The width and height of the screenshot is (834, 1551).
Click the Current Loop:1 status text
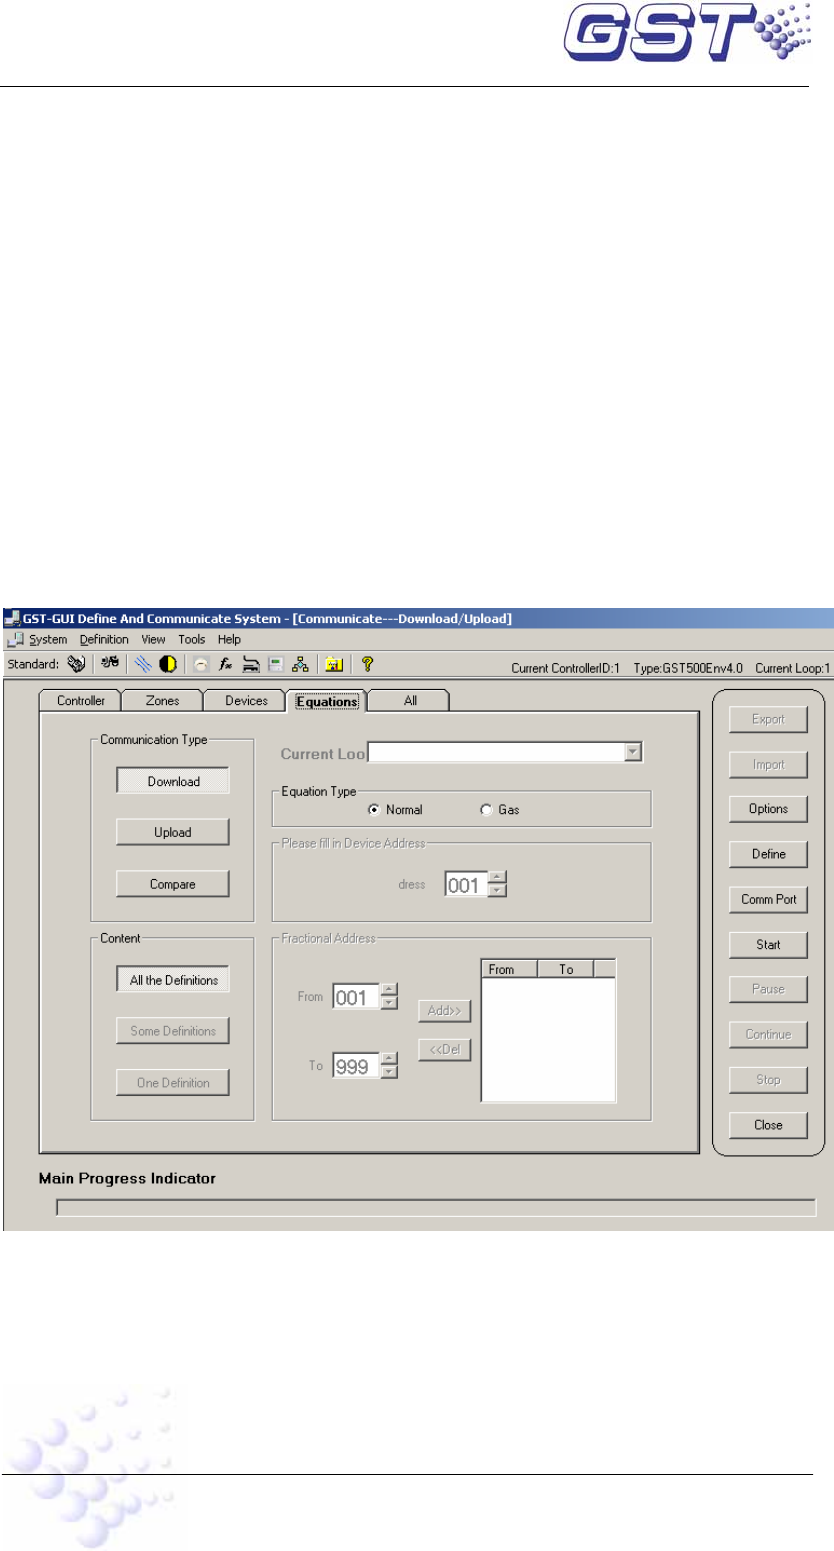coord(794,668)
